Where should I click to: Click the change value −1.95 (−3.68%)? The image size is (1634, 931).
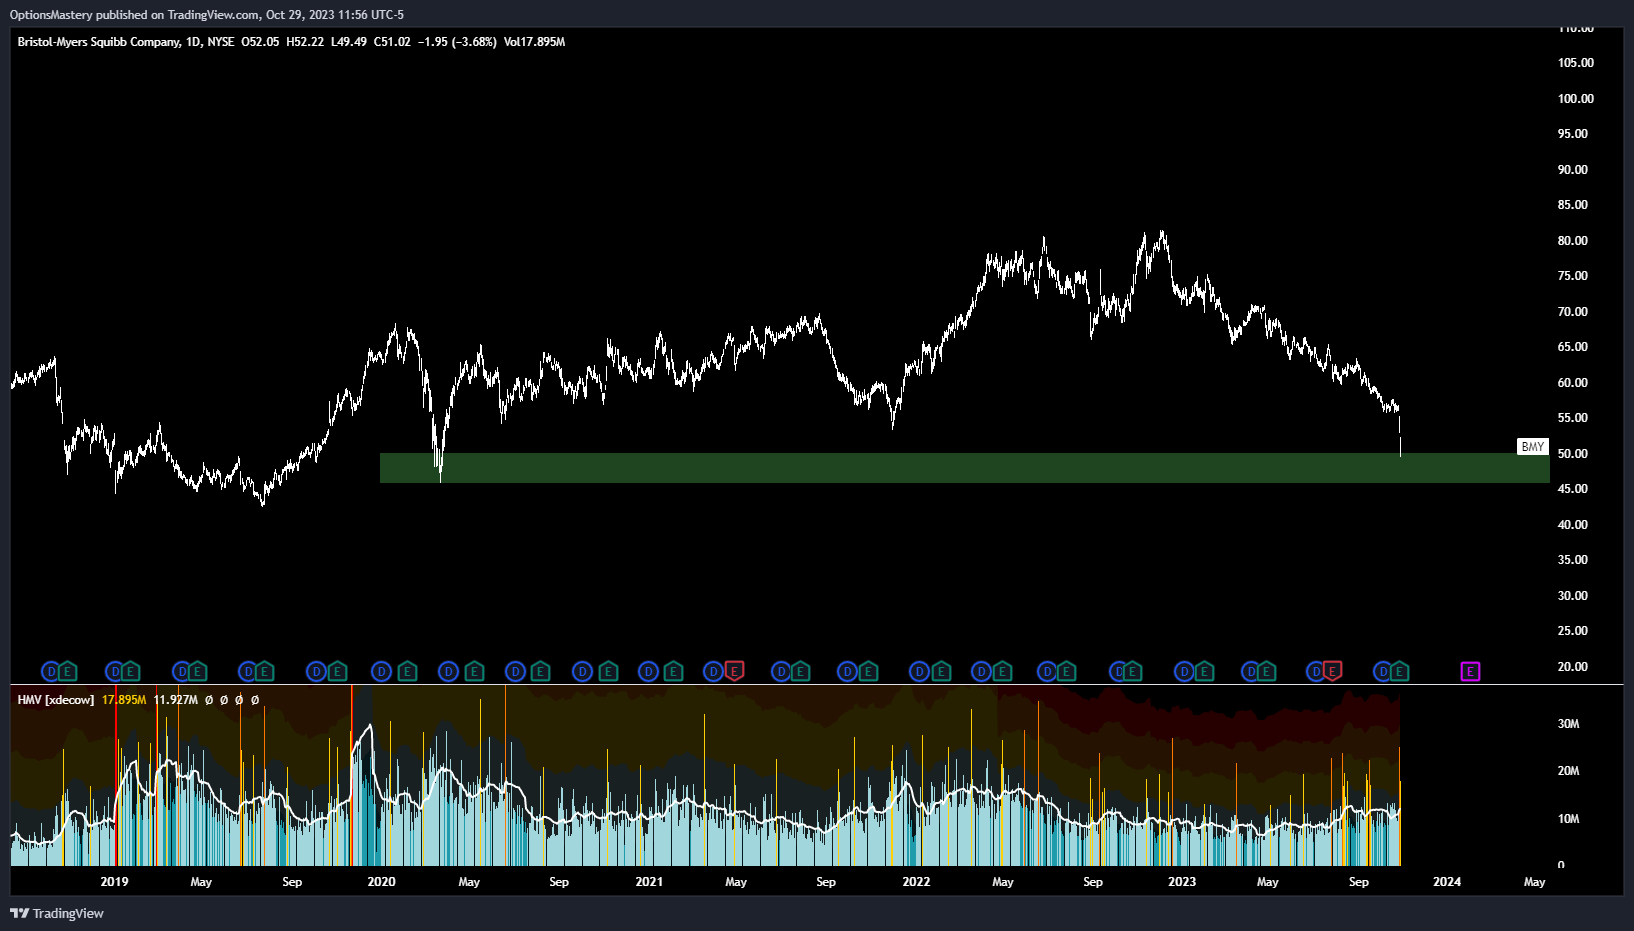pyautogui.click(x=457, y=42)
